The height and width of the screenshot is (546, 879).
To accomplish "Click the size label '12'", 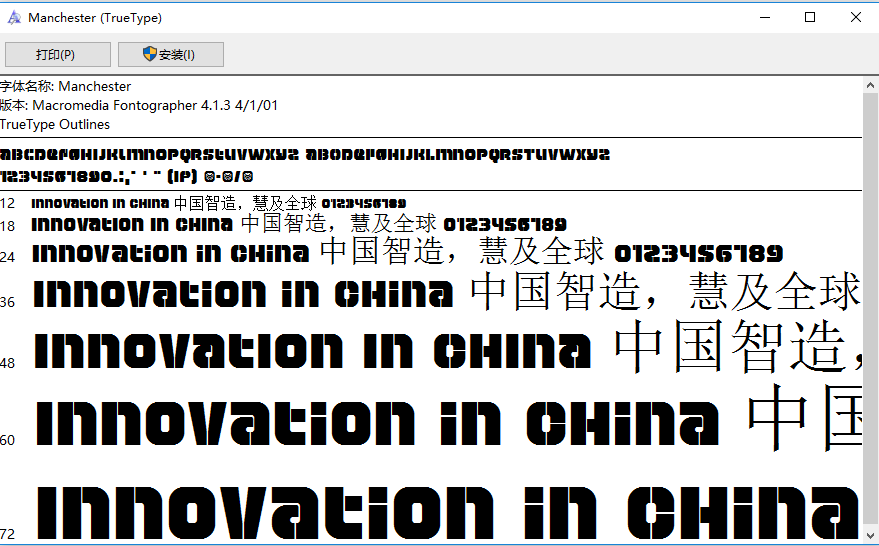I will (7, 203).
